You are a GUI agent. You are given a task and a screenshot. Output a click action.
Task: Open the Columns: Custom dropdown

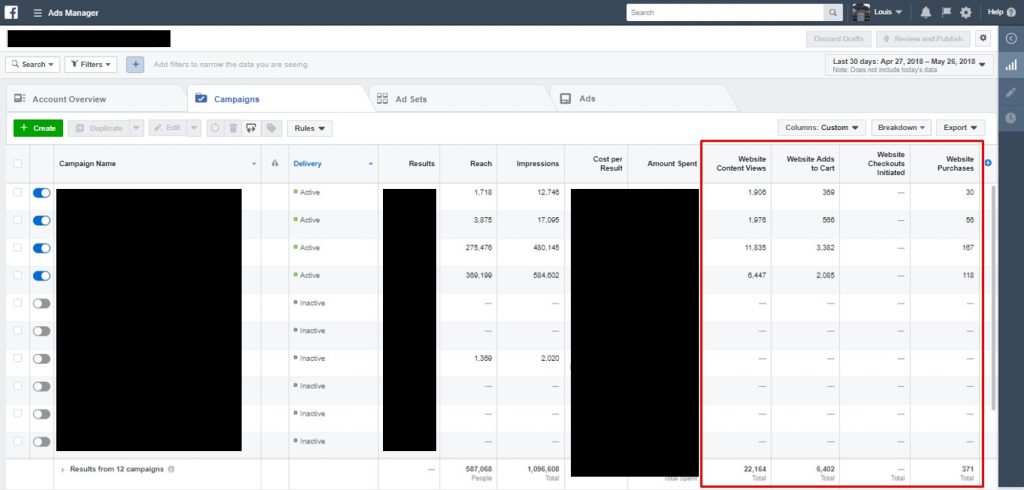click(822, 127)
